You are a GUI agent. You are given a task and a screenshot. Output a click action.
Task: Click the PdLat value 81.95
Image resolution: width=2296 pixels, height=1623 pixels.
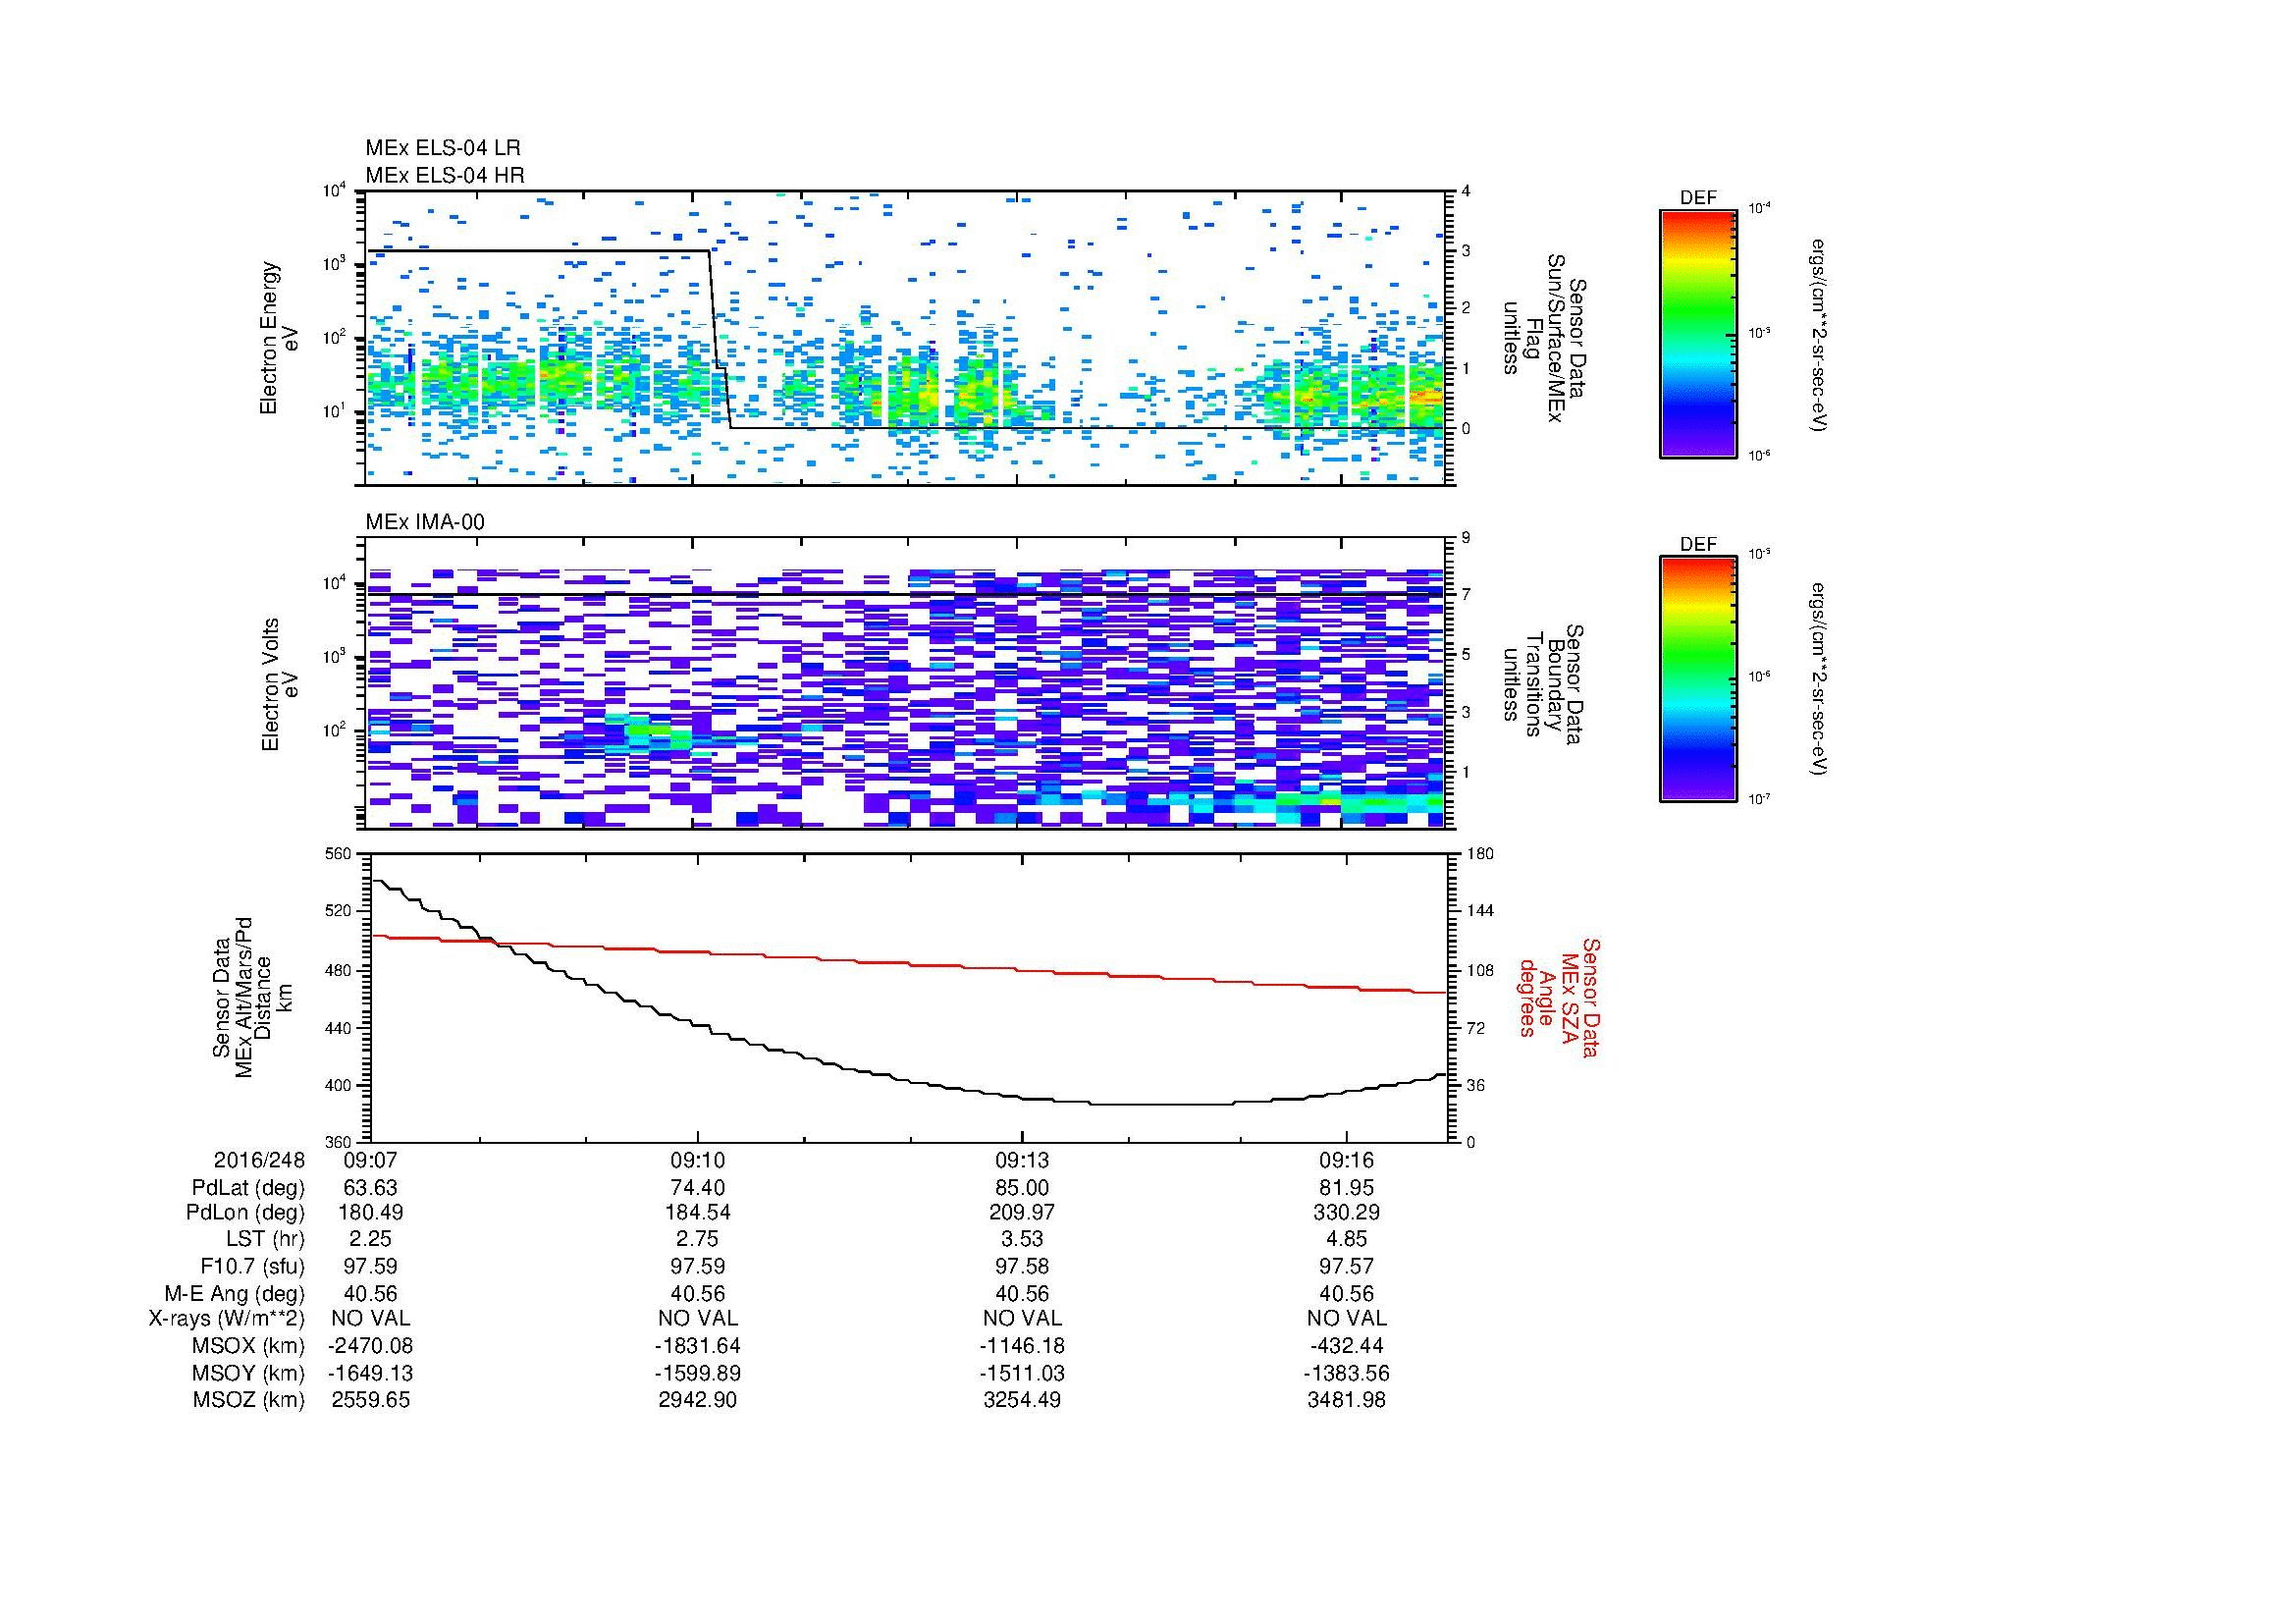[1347, 1188]
